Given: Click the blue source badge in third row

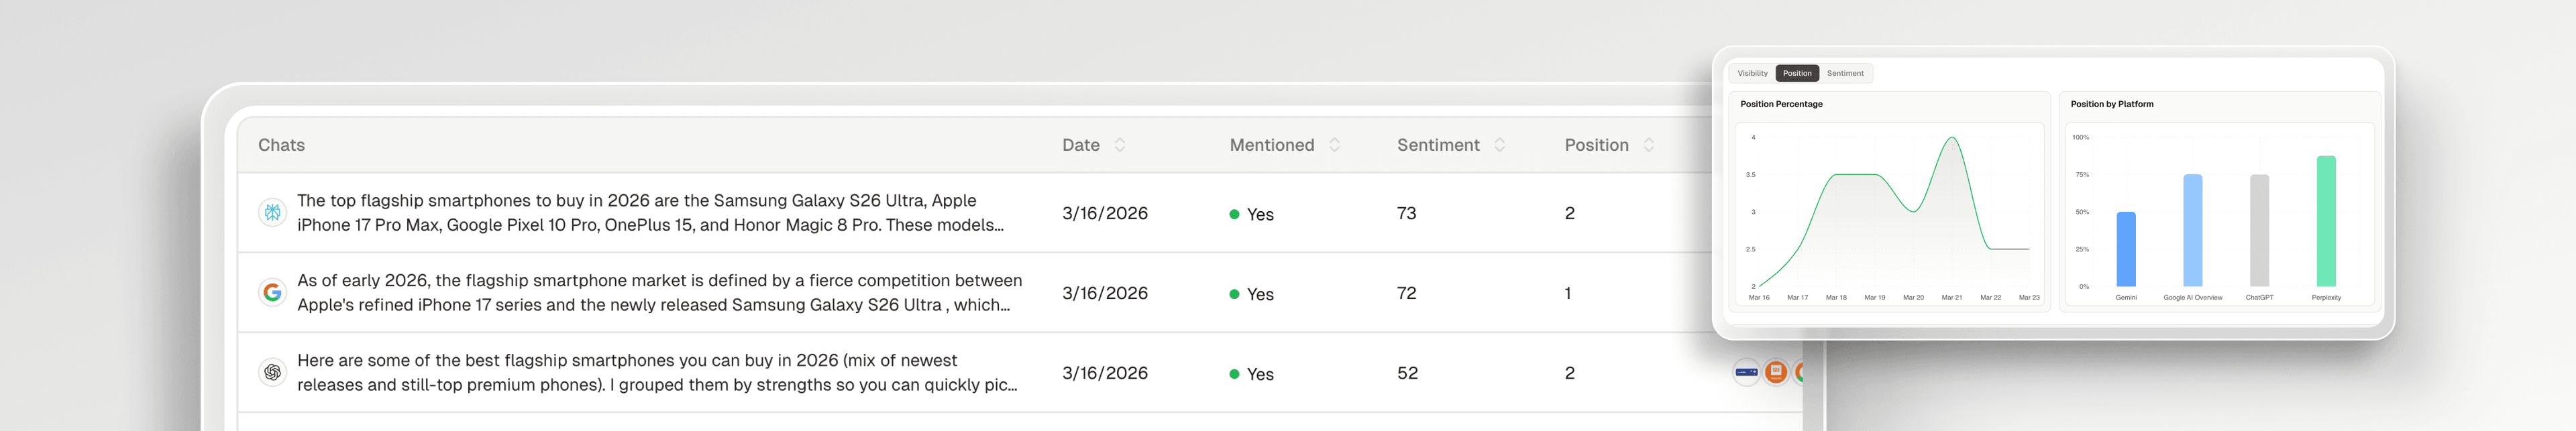Looking at the screenshot, I should (x=1746, y=372).
